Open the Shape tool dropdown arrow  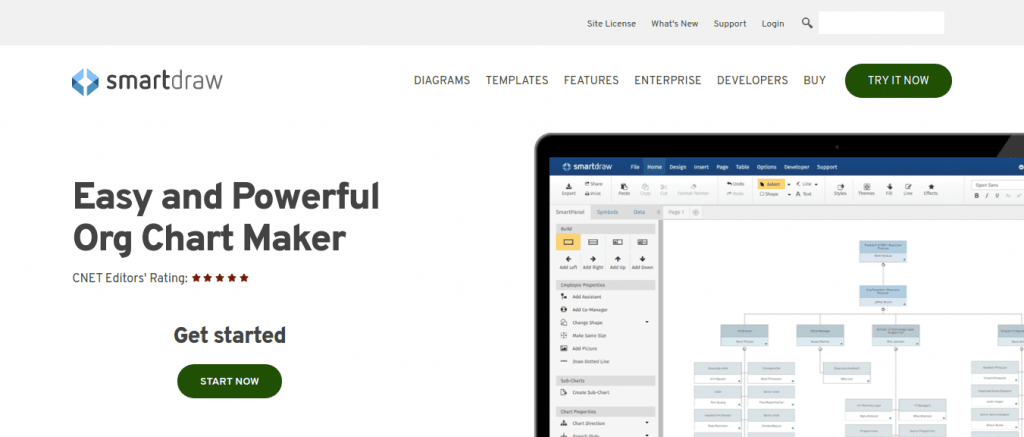point(789,195)
